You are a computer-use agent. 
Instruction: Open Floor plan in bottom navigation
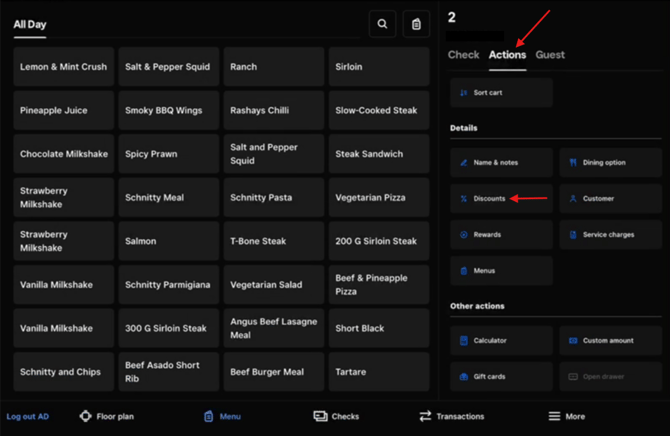106,416
